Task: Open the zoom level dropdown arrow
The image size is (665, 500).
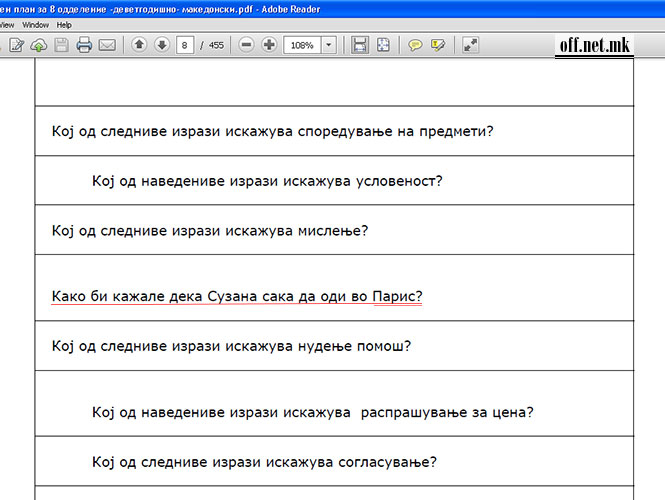Action: click(329, 45)
